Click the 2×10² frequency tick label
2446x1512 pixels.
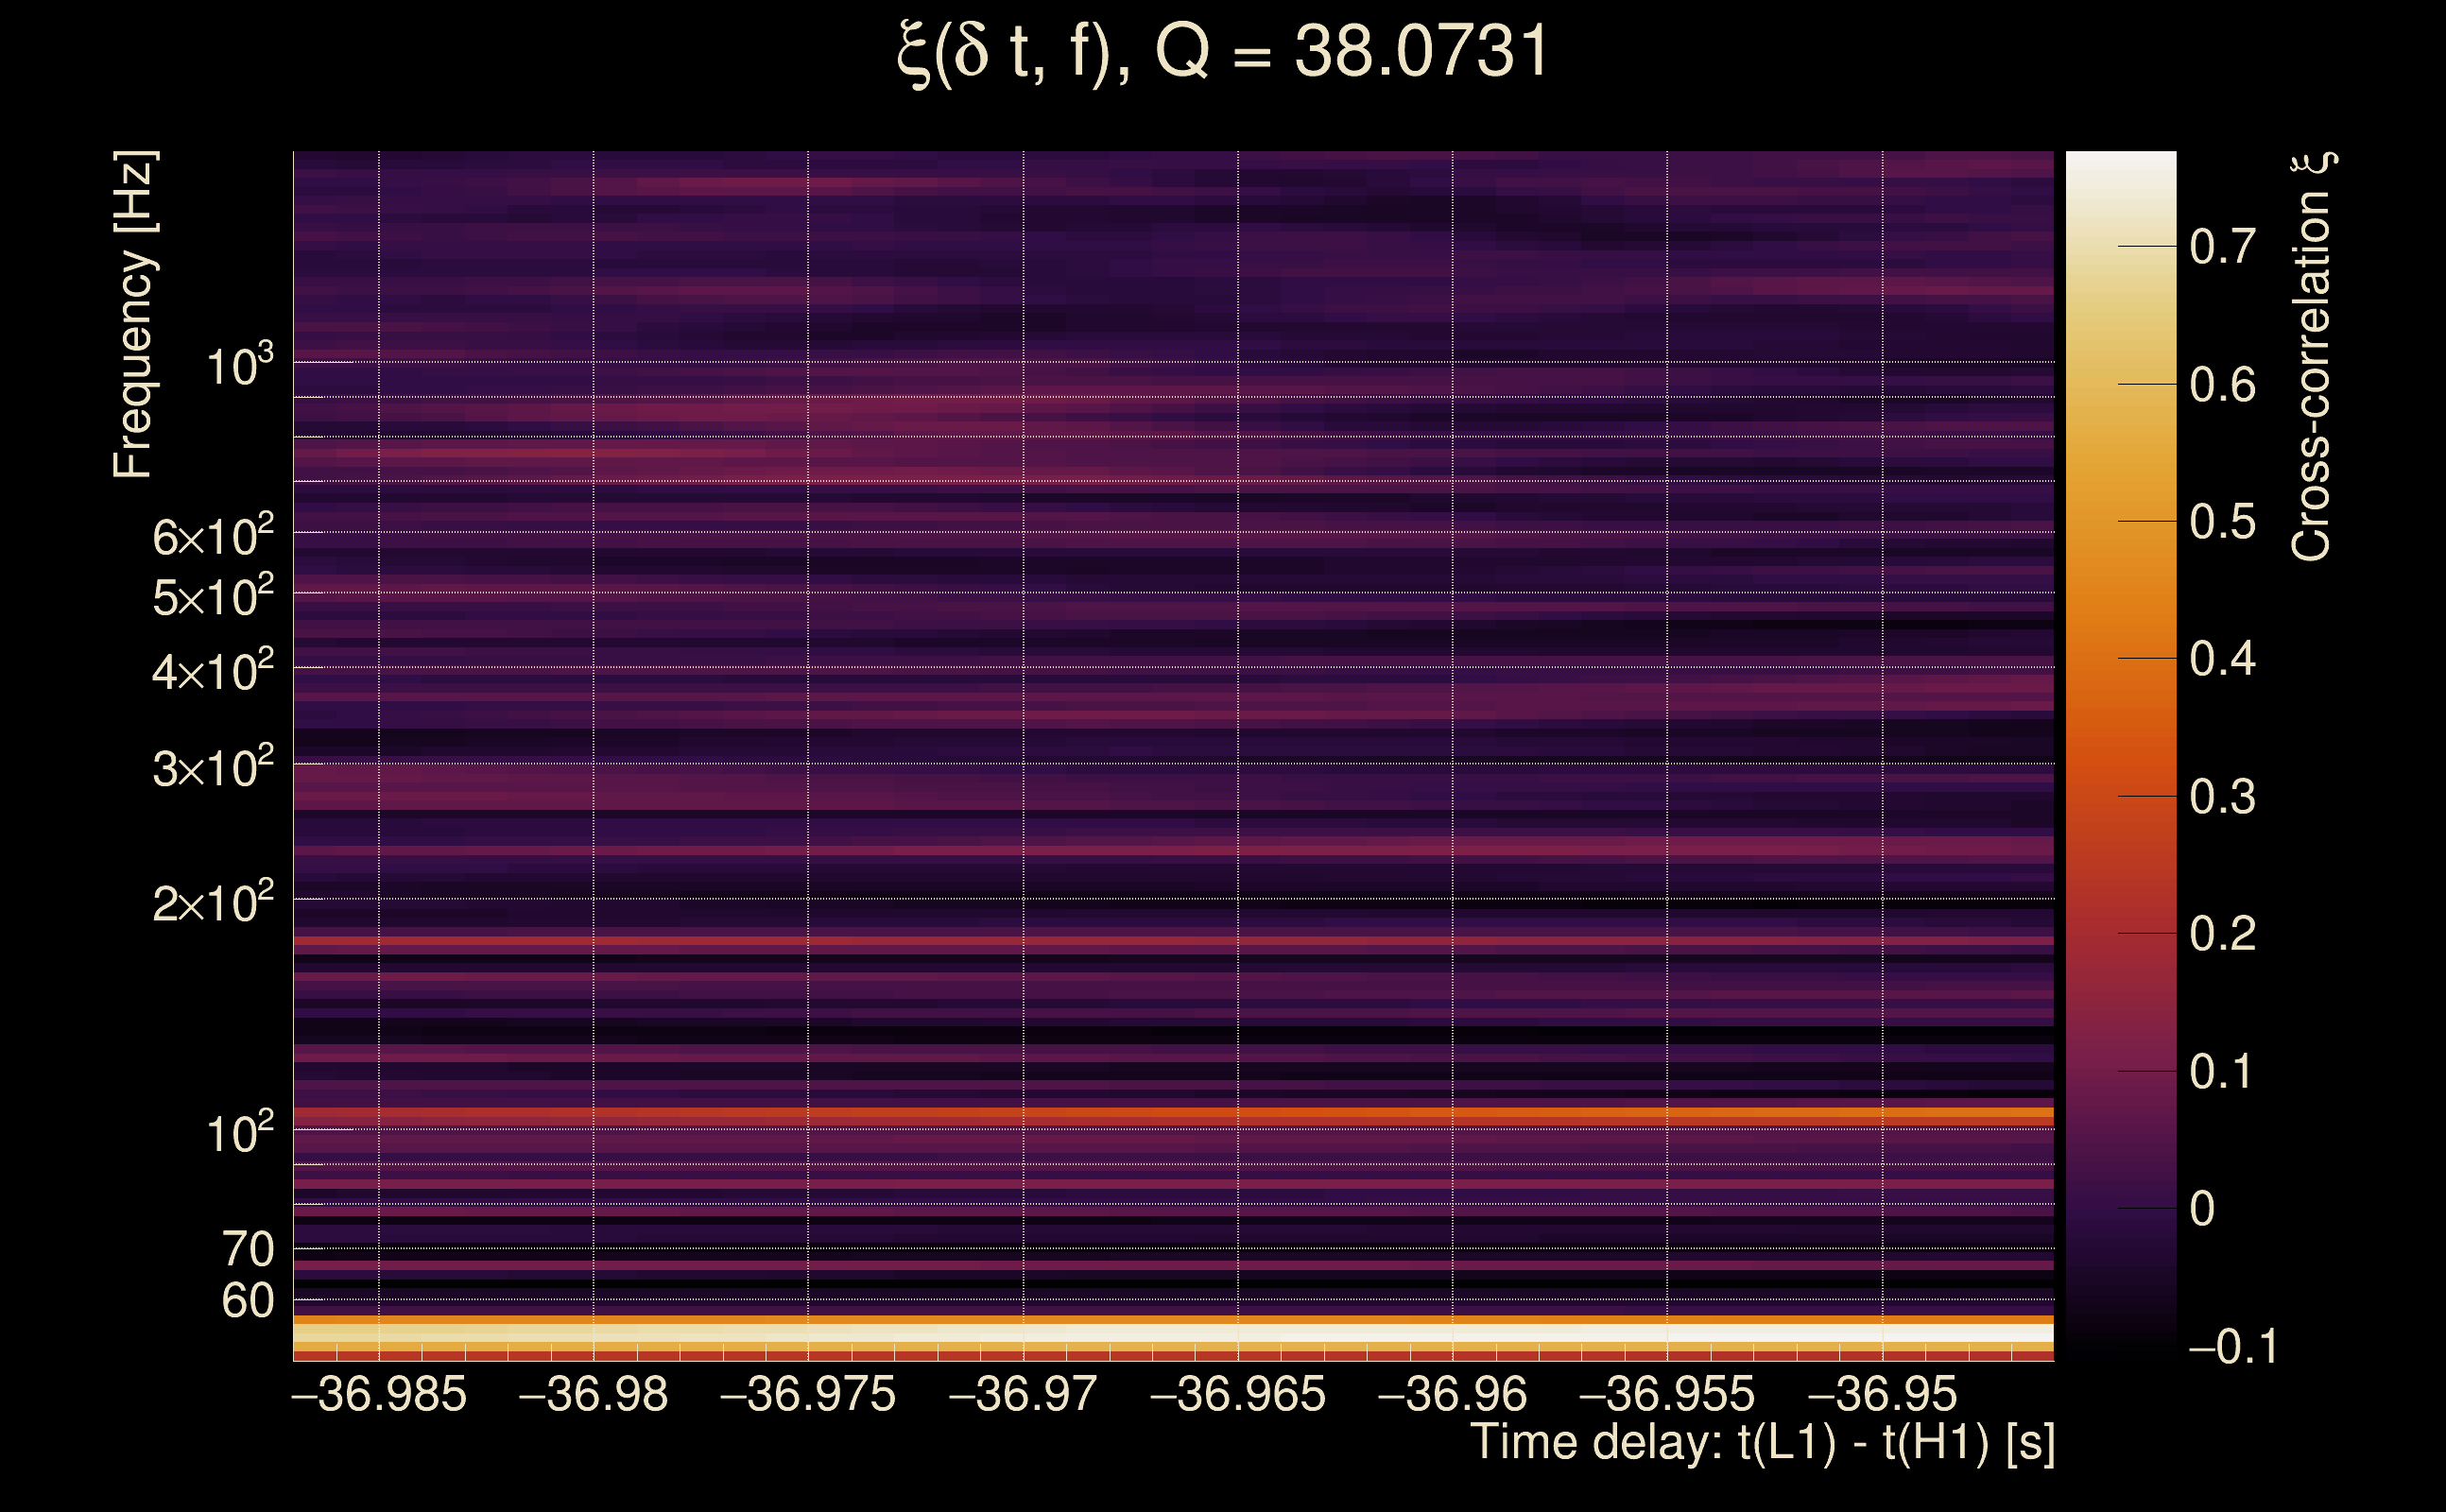coord(213,904)
